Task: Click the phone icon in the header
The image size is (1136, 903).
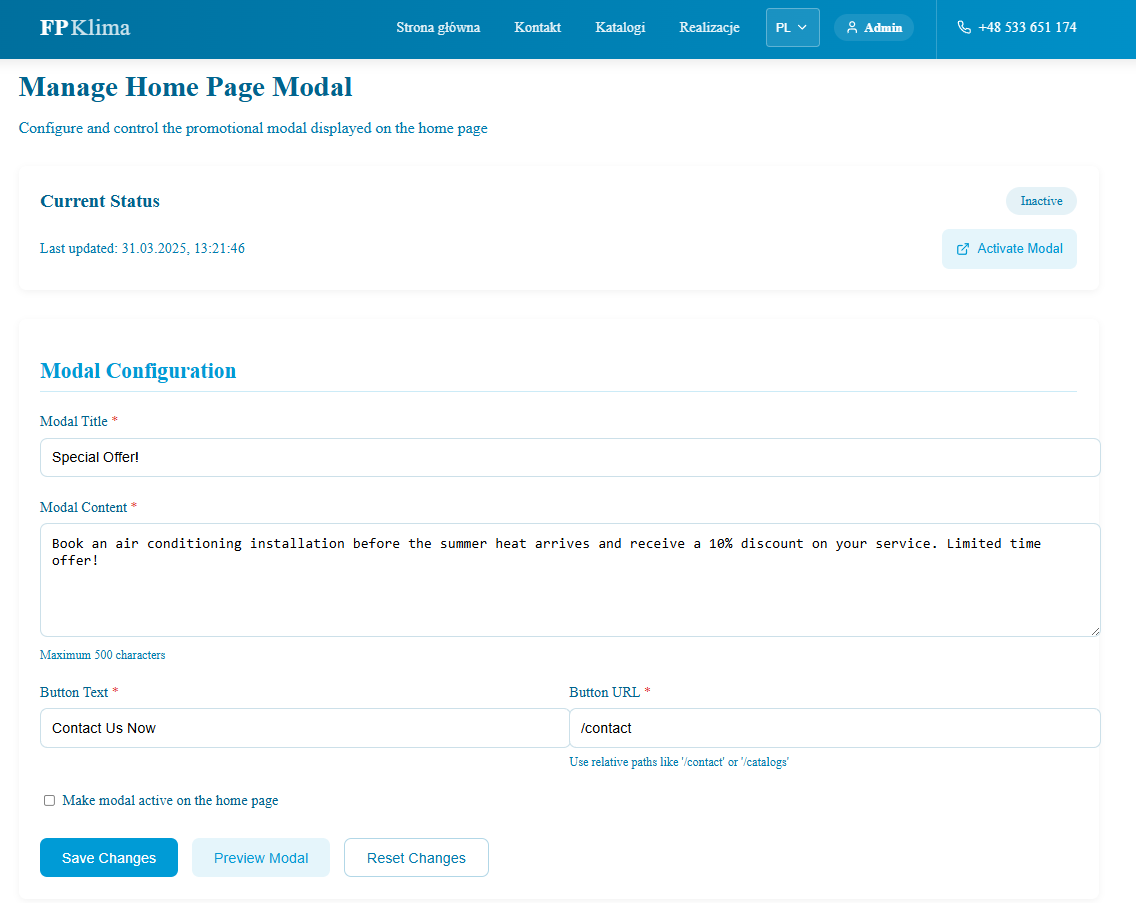Action: (963, 27)
